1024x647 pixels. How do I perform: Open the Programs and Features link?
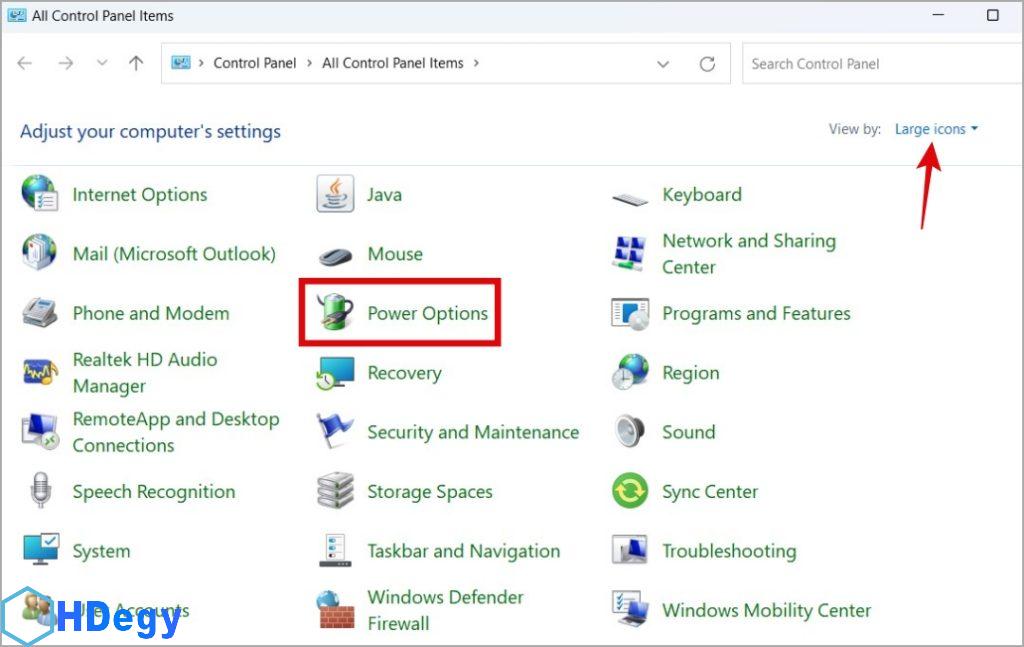pyautogui.click(x=756, y=313)
